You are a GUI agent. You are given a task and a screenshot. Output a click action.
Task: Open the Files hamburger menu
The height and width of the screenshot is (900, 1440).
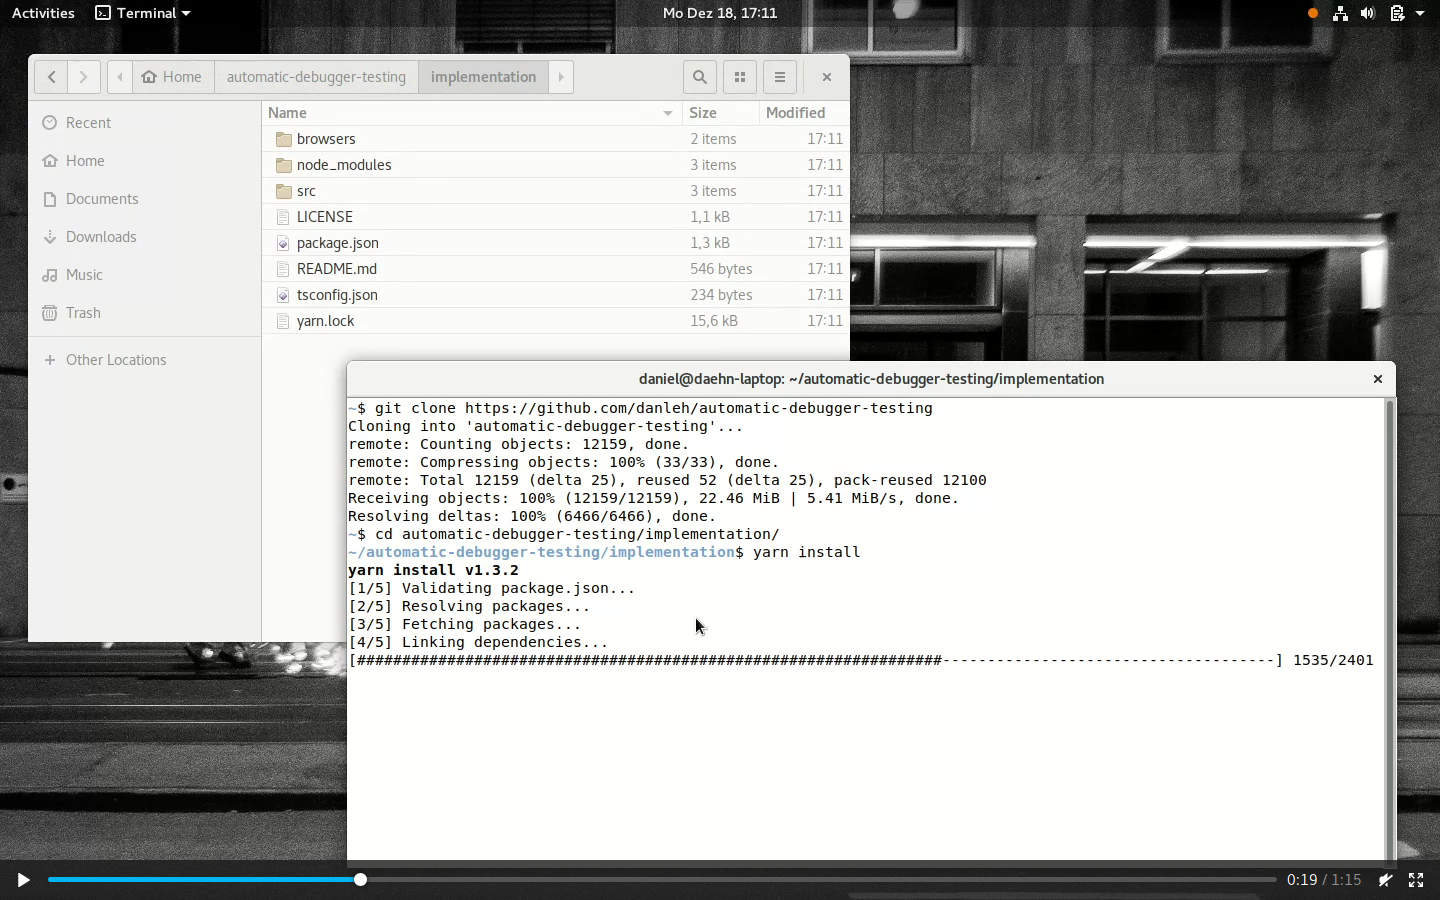tap(780, 77)
